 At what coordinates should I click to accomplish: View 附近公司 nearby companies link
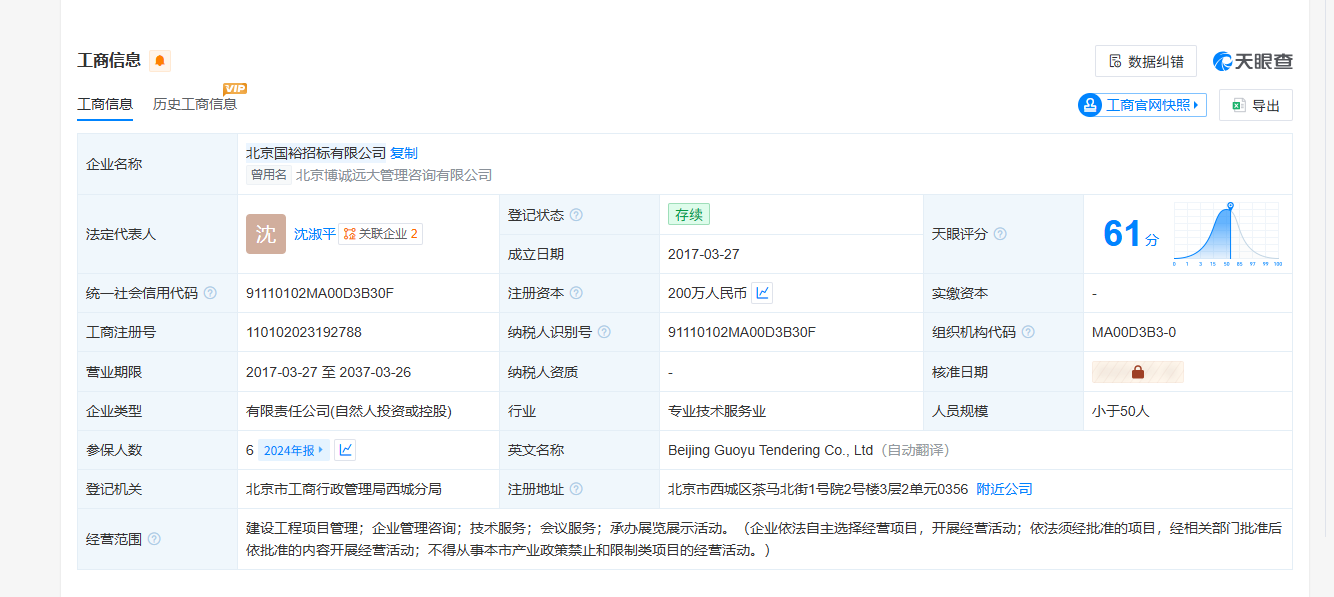[1004, 489]
